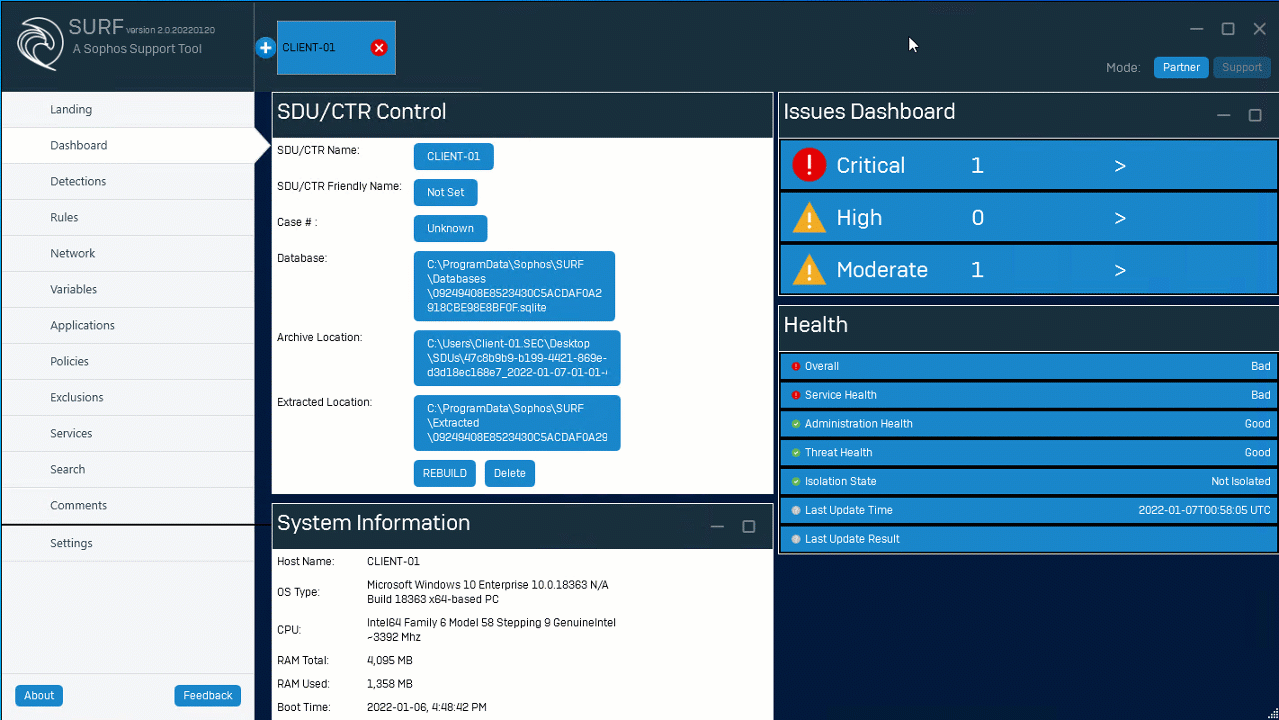This screenshot has width=1279, height=720.
Task: Click the CLIENT-01 SDU/CTR Name button
Action: point(454,157)
